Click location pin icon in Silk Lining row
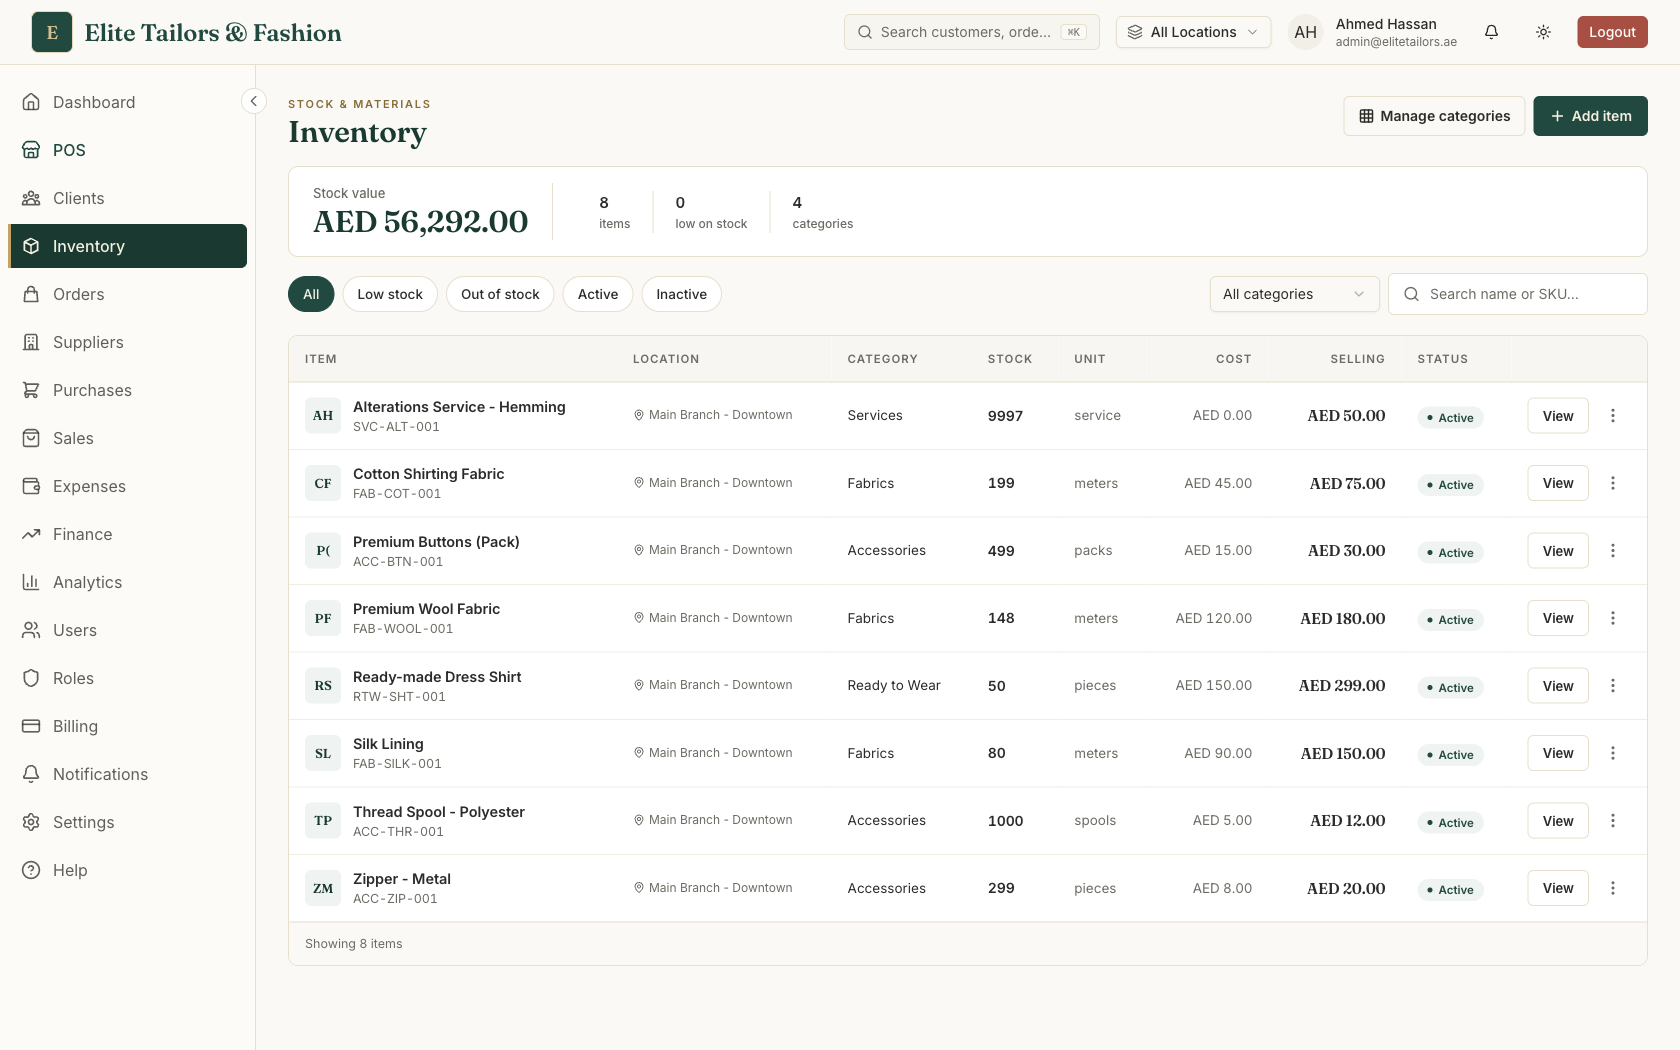The width and height of the screenshot is (1680, 1050). pos(638,753)
